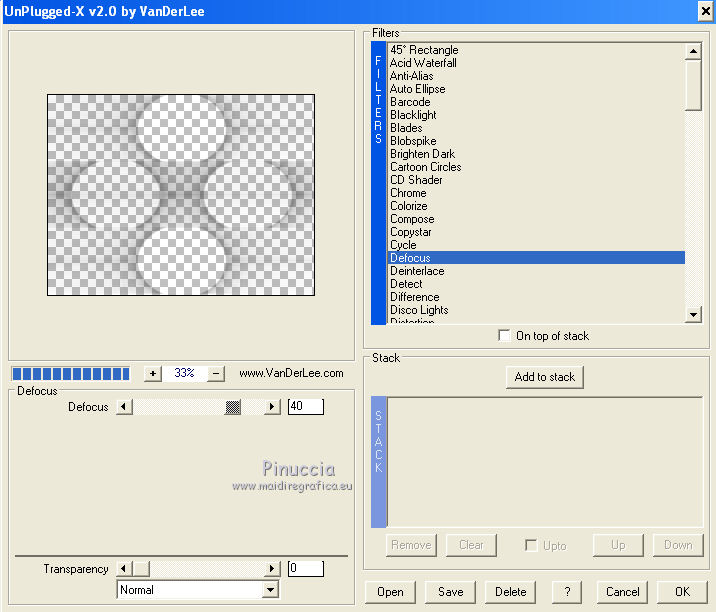The height and width of the screenshot is (612, 716).
Task: Click the Save button
Action: click(x=450, y=592)
